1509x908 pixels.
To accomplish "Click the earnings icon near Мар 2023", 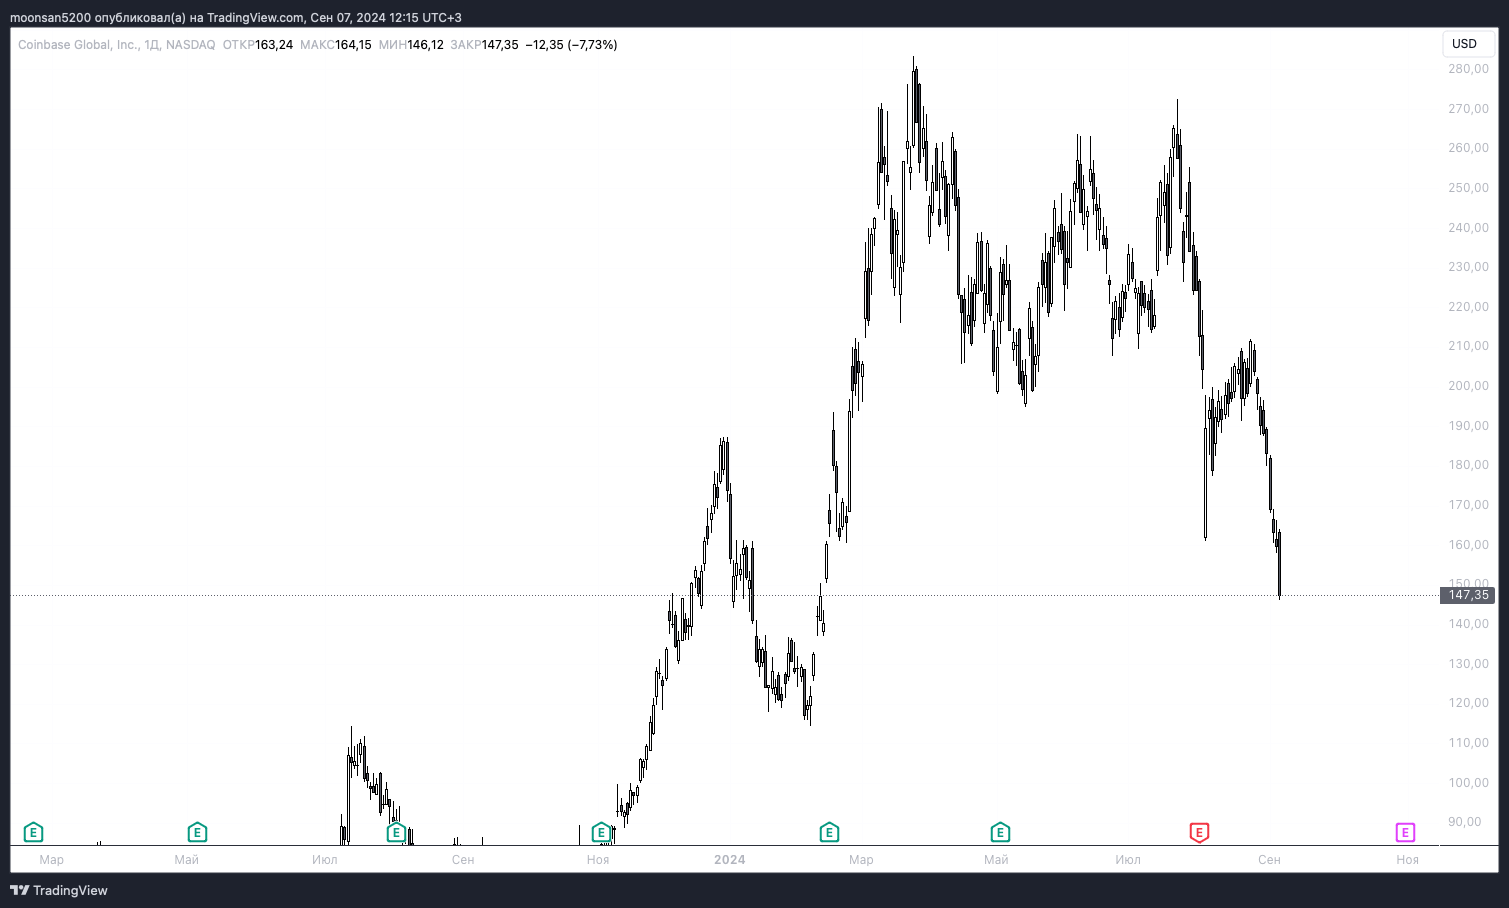I will tap(33, 832).
